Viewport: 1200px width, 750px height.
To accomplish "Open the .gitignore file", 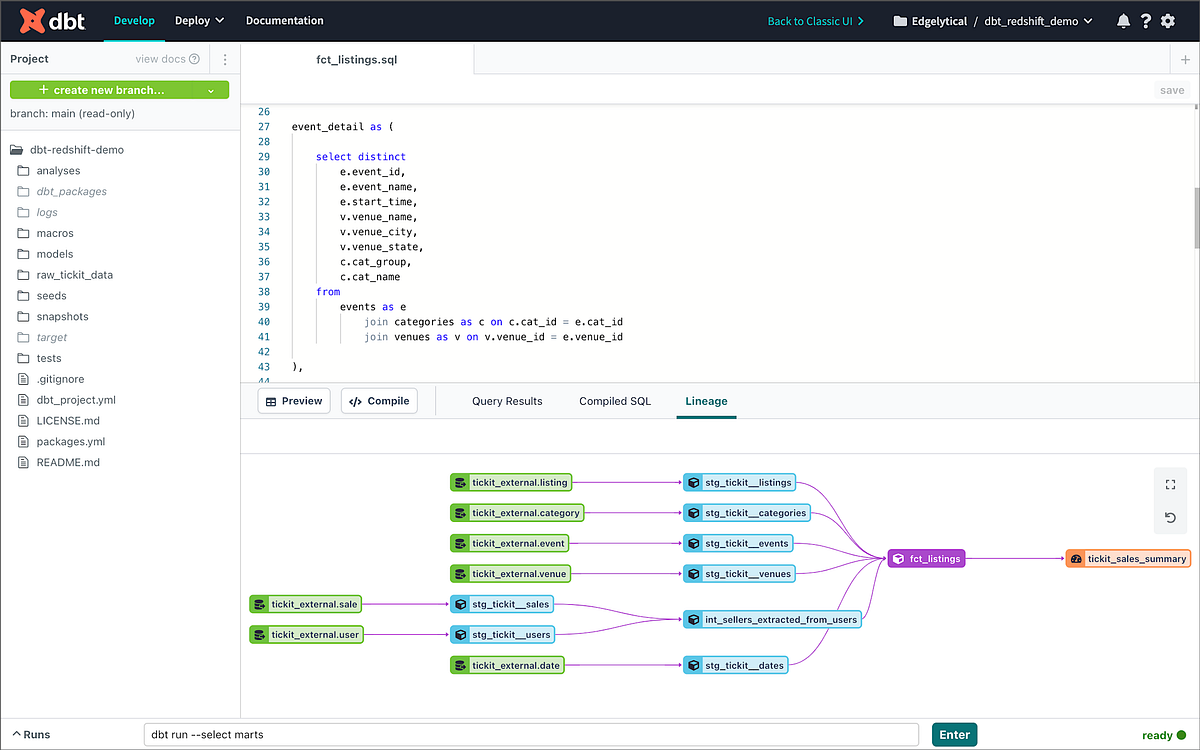I will 49,379.
